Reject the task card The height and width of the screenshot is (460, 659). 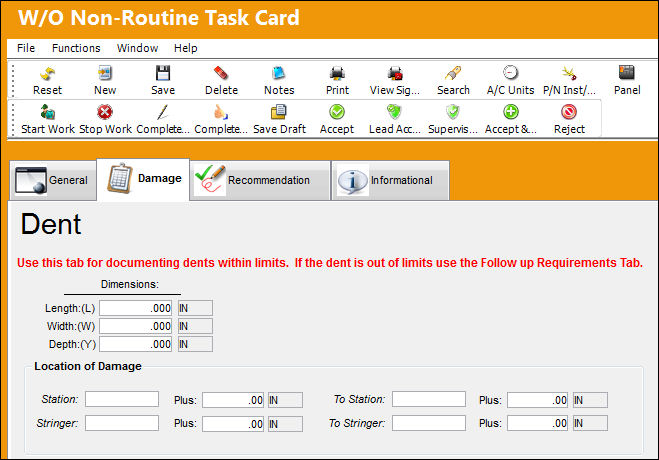(569, 119)
